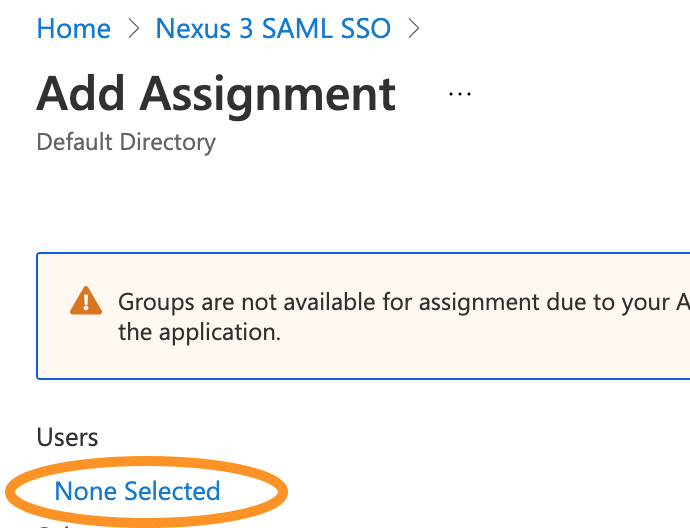Navigate to Nexus 3 SAML SSO breadcrumb
Viewport: 690px width, 528px height.
(273, 29)
